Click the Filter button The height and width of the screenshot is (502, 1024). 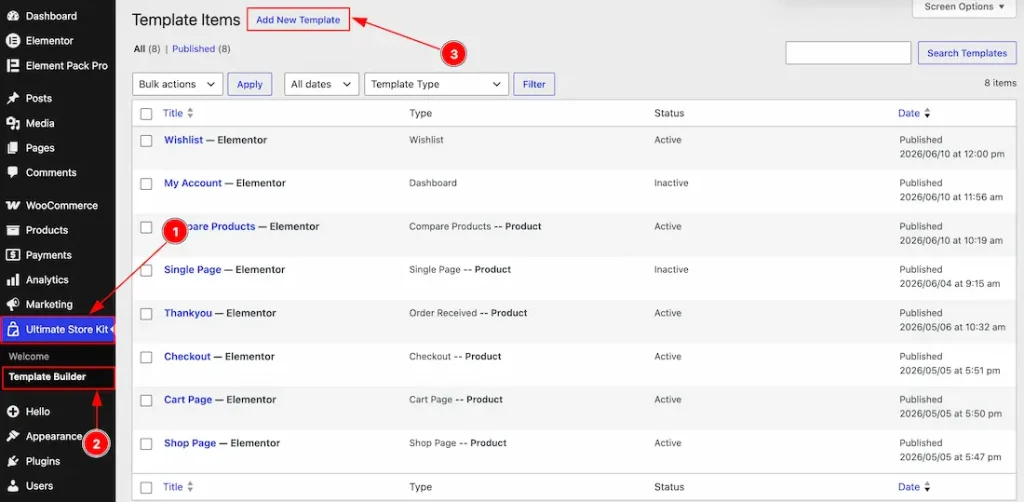coord(534,84)
